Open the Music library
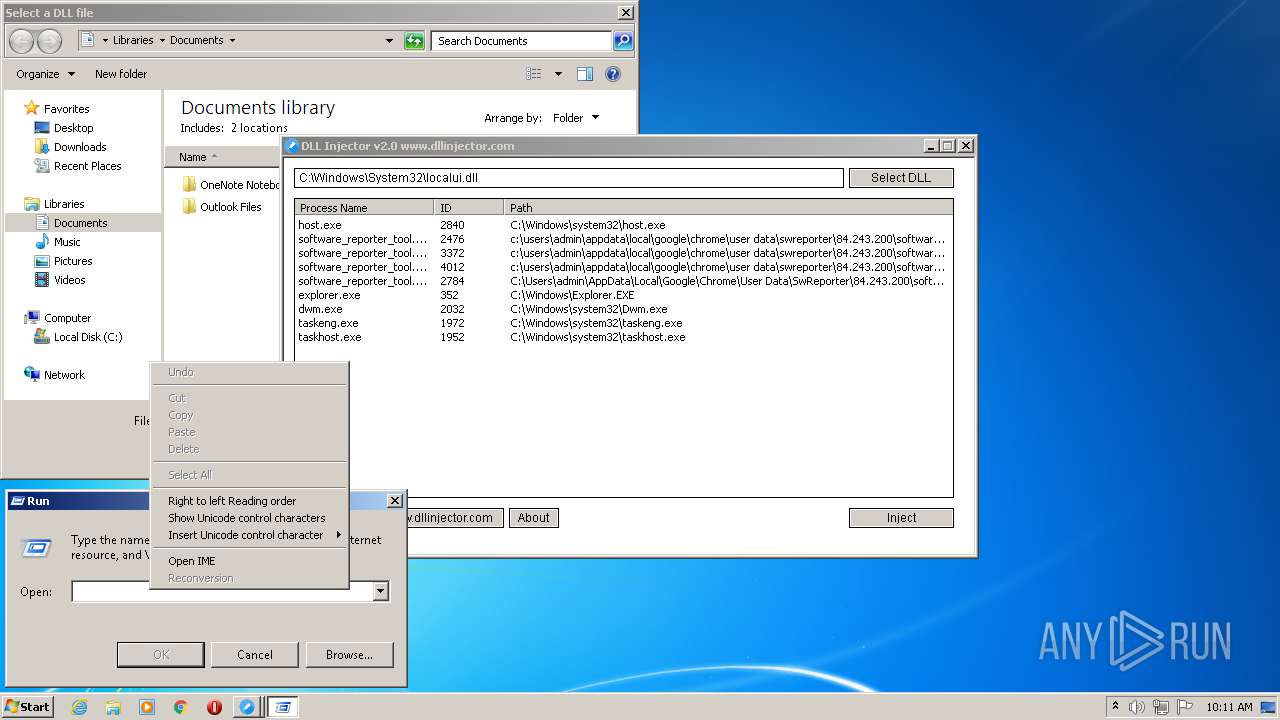Image resolution: width=1280 pixels, height=720 pixels. [x=67, y=242]
